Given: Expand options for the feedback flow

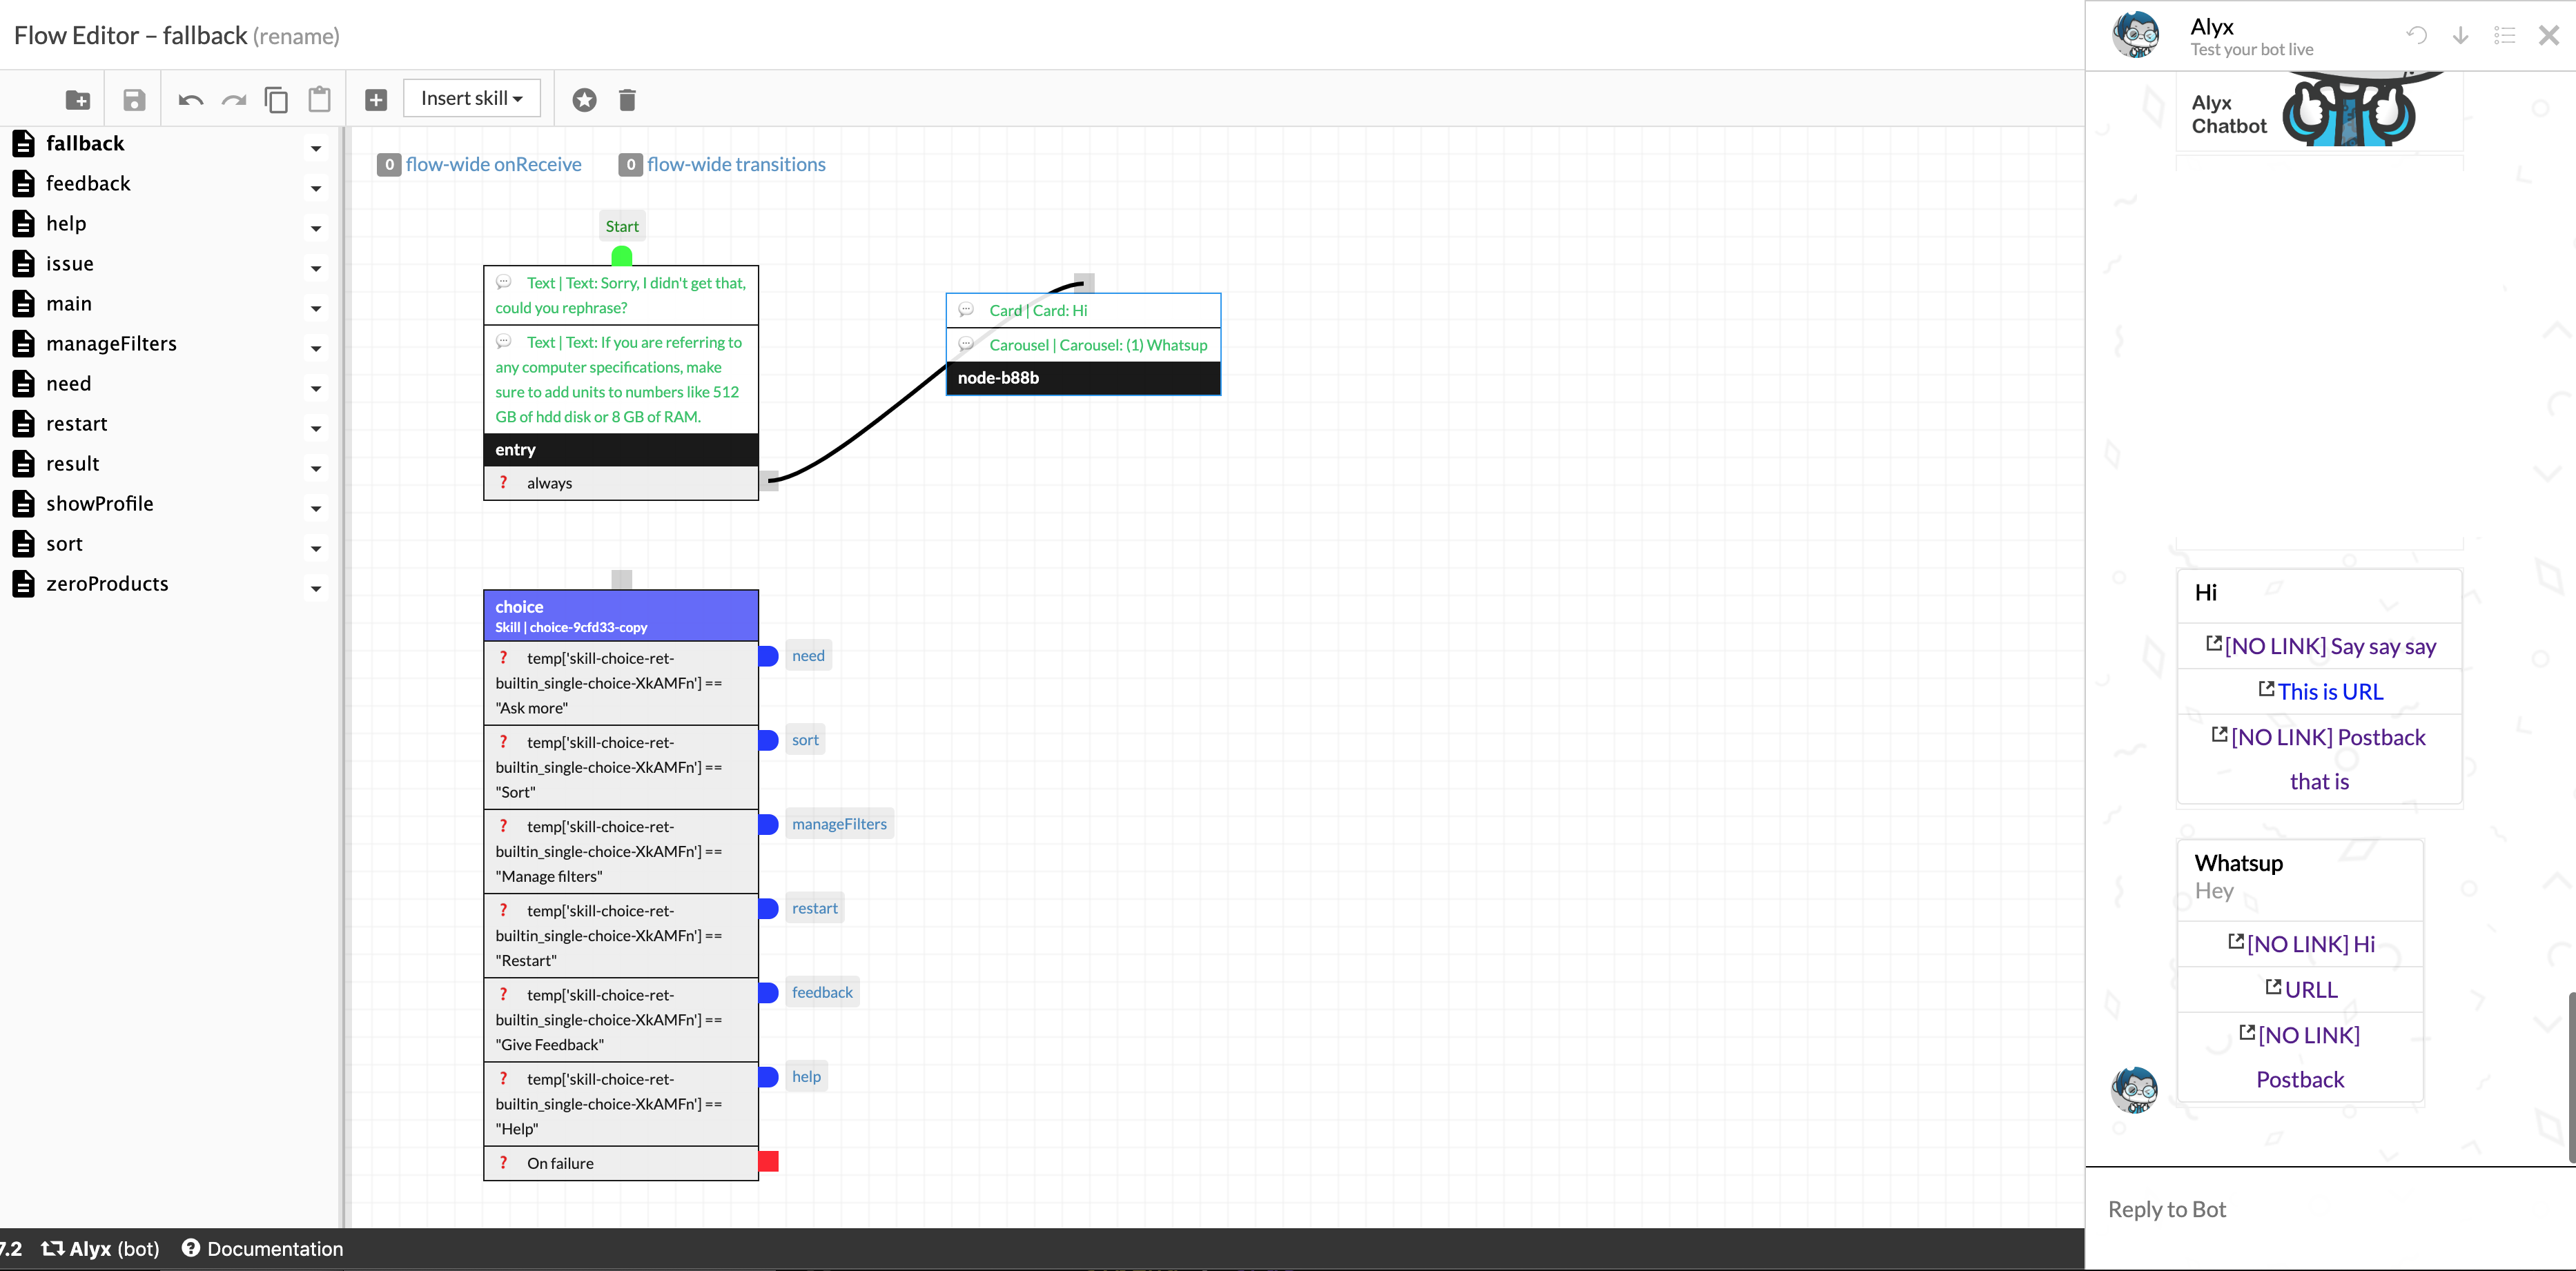Looking at the screenshot, I should [316, 188].
